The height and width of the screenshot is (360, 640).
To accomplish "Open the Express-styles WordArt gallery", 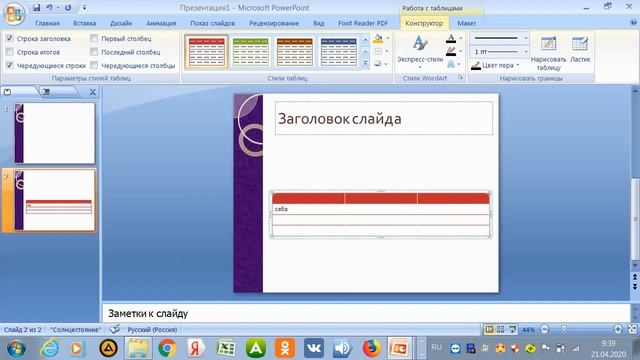I will coord(420,52).
